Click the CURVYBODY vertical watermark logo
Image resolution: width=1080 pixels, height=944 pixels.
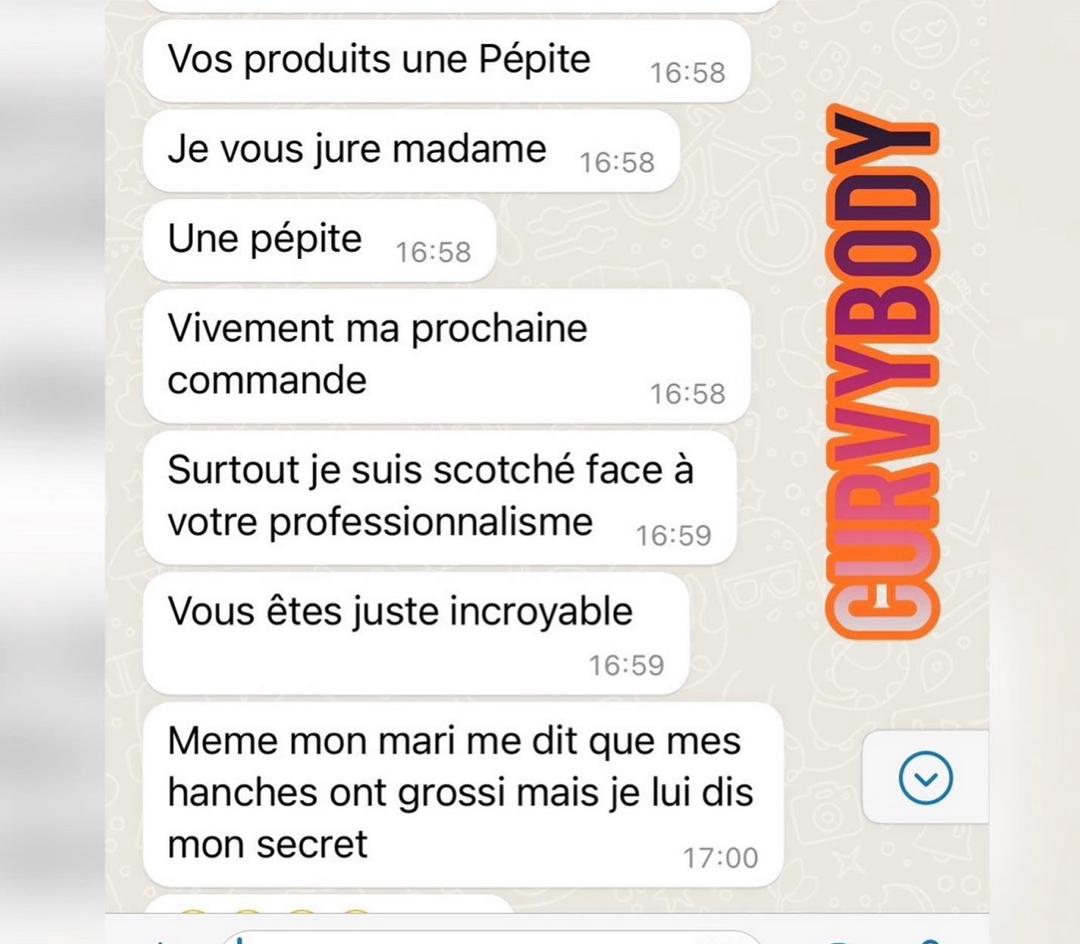coord(883,372)
